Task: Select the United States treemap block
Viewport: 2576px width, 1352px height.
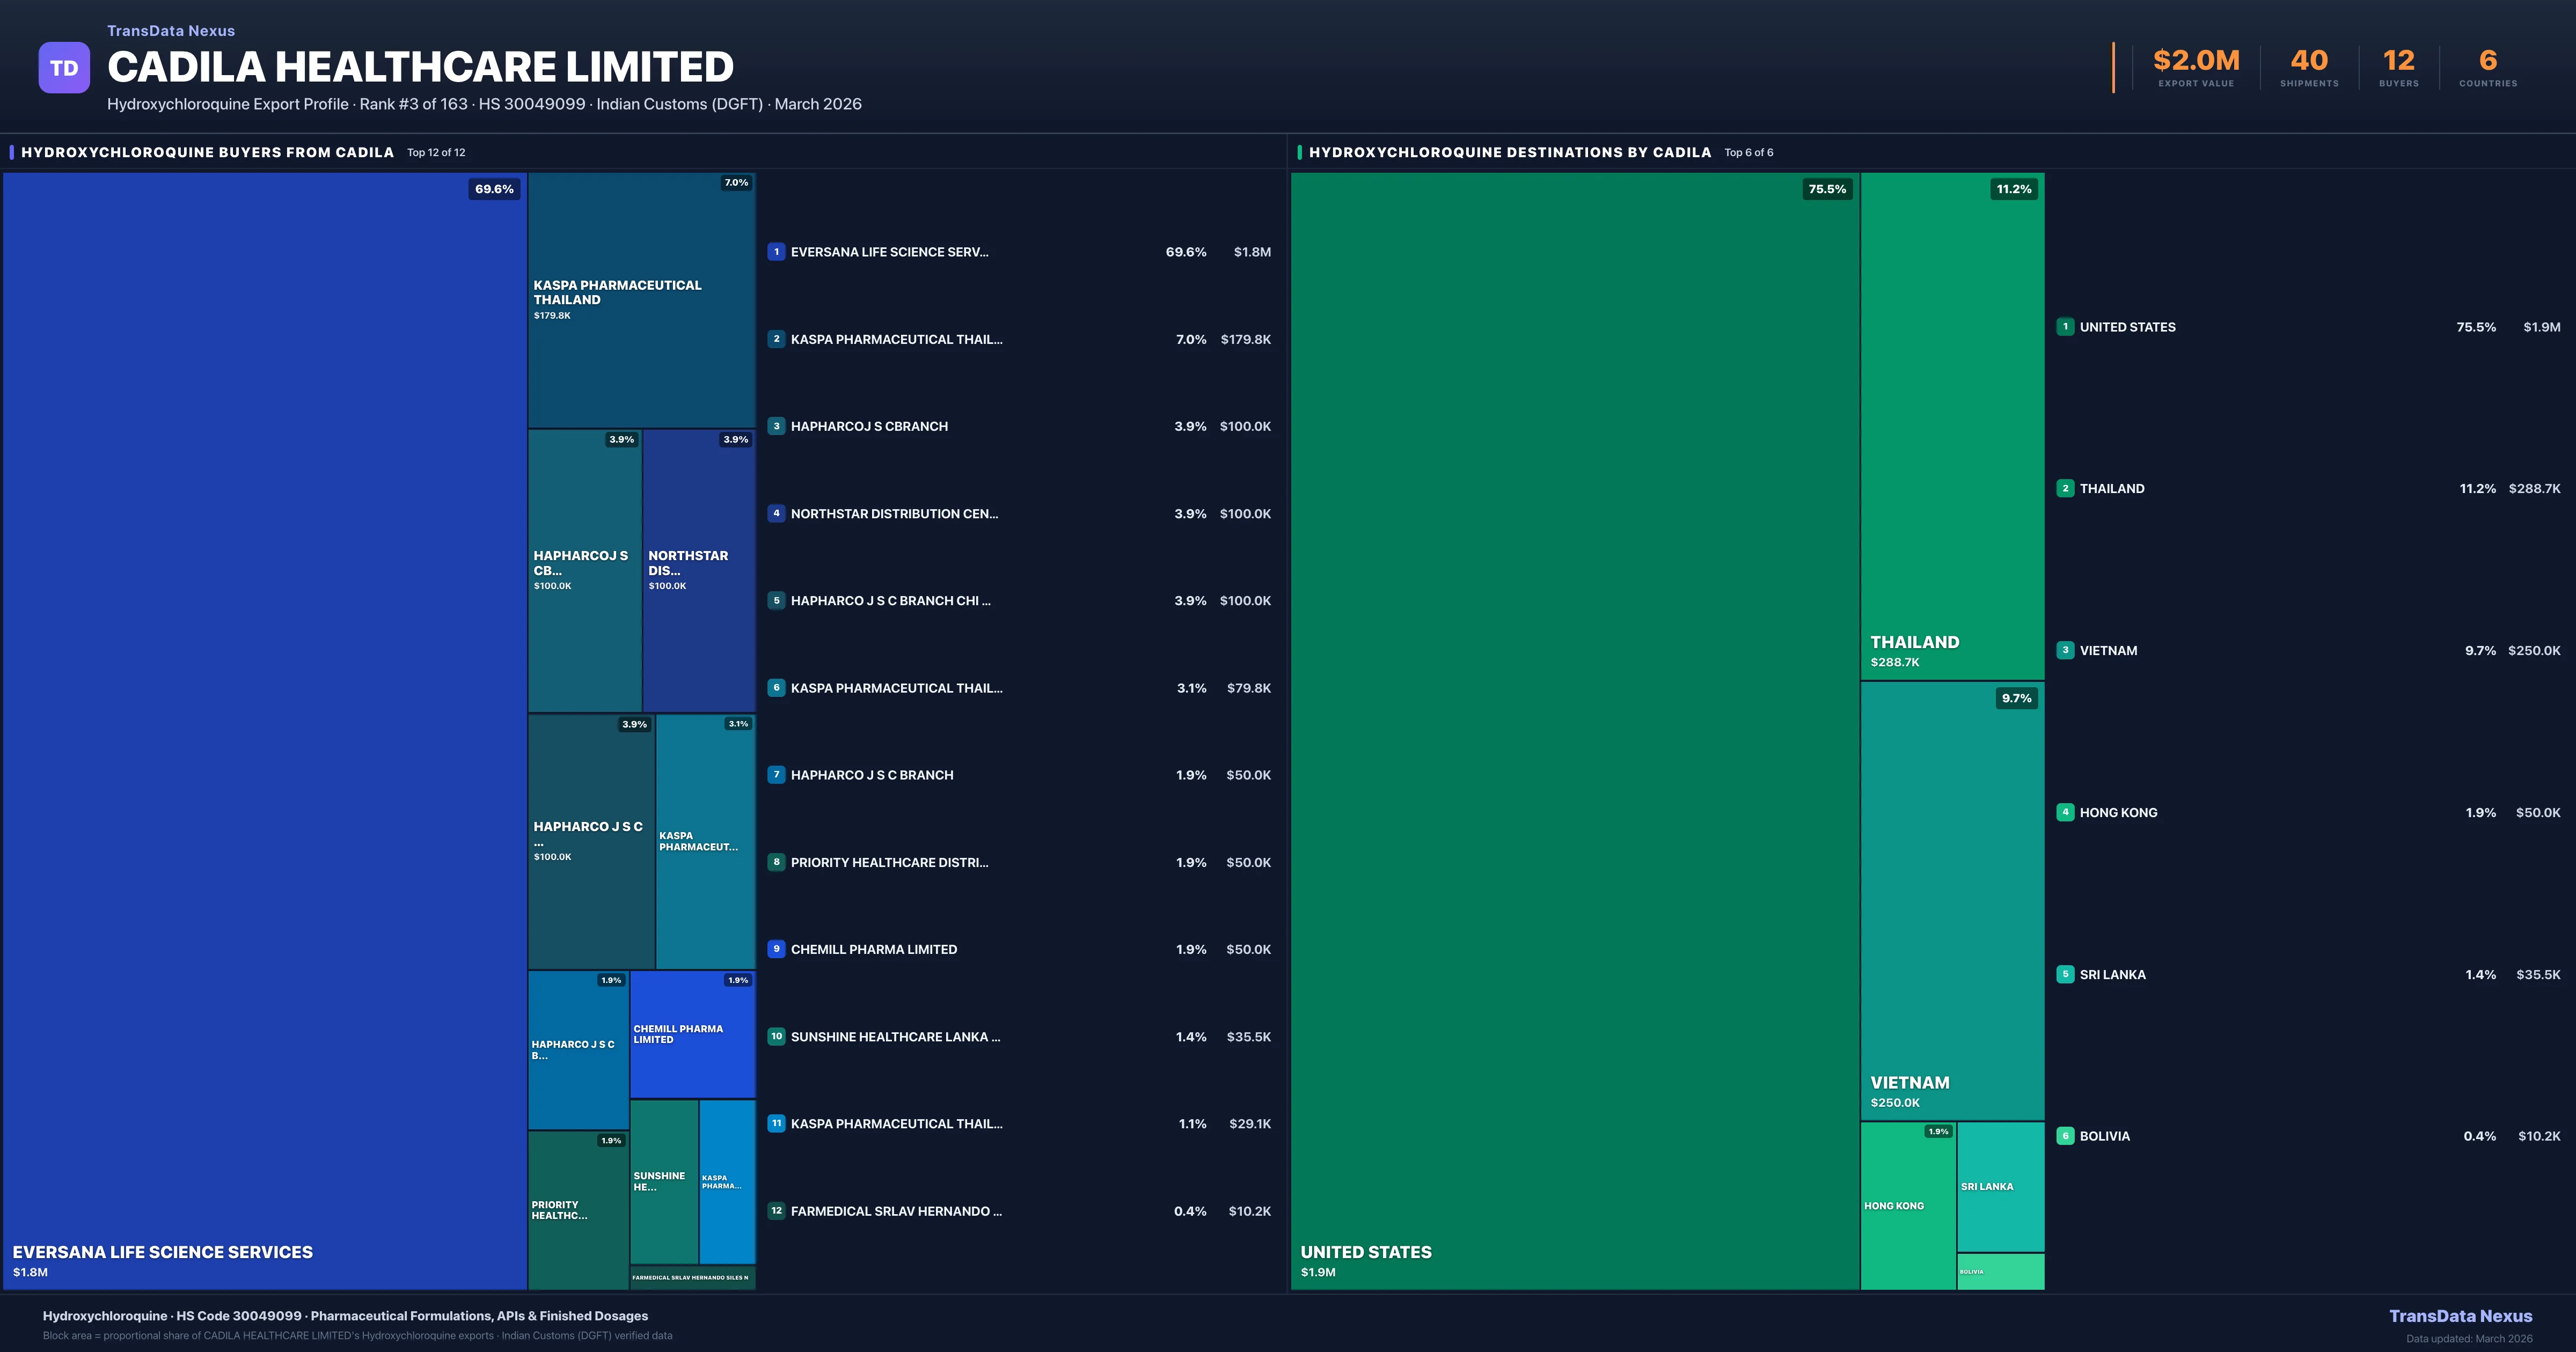Action: click(1575, 730)
